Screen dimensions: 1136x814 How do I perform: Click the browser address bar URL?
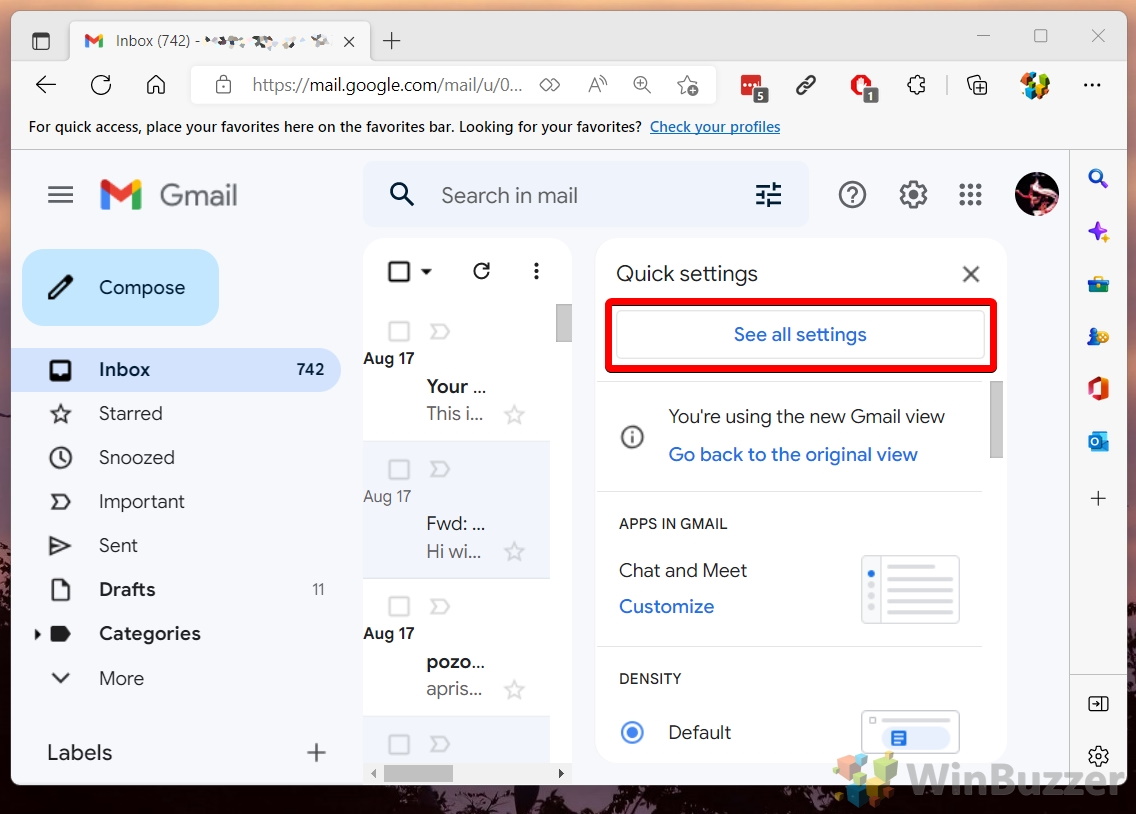387,85
